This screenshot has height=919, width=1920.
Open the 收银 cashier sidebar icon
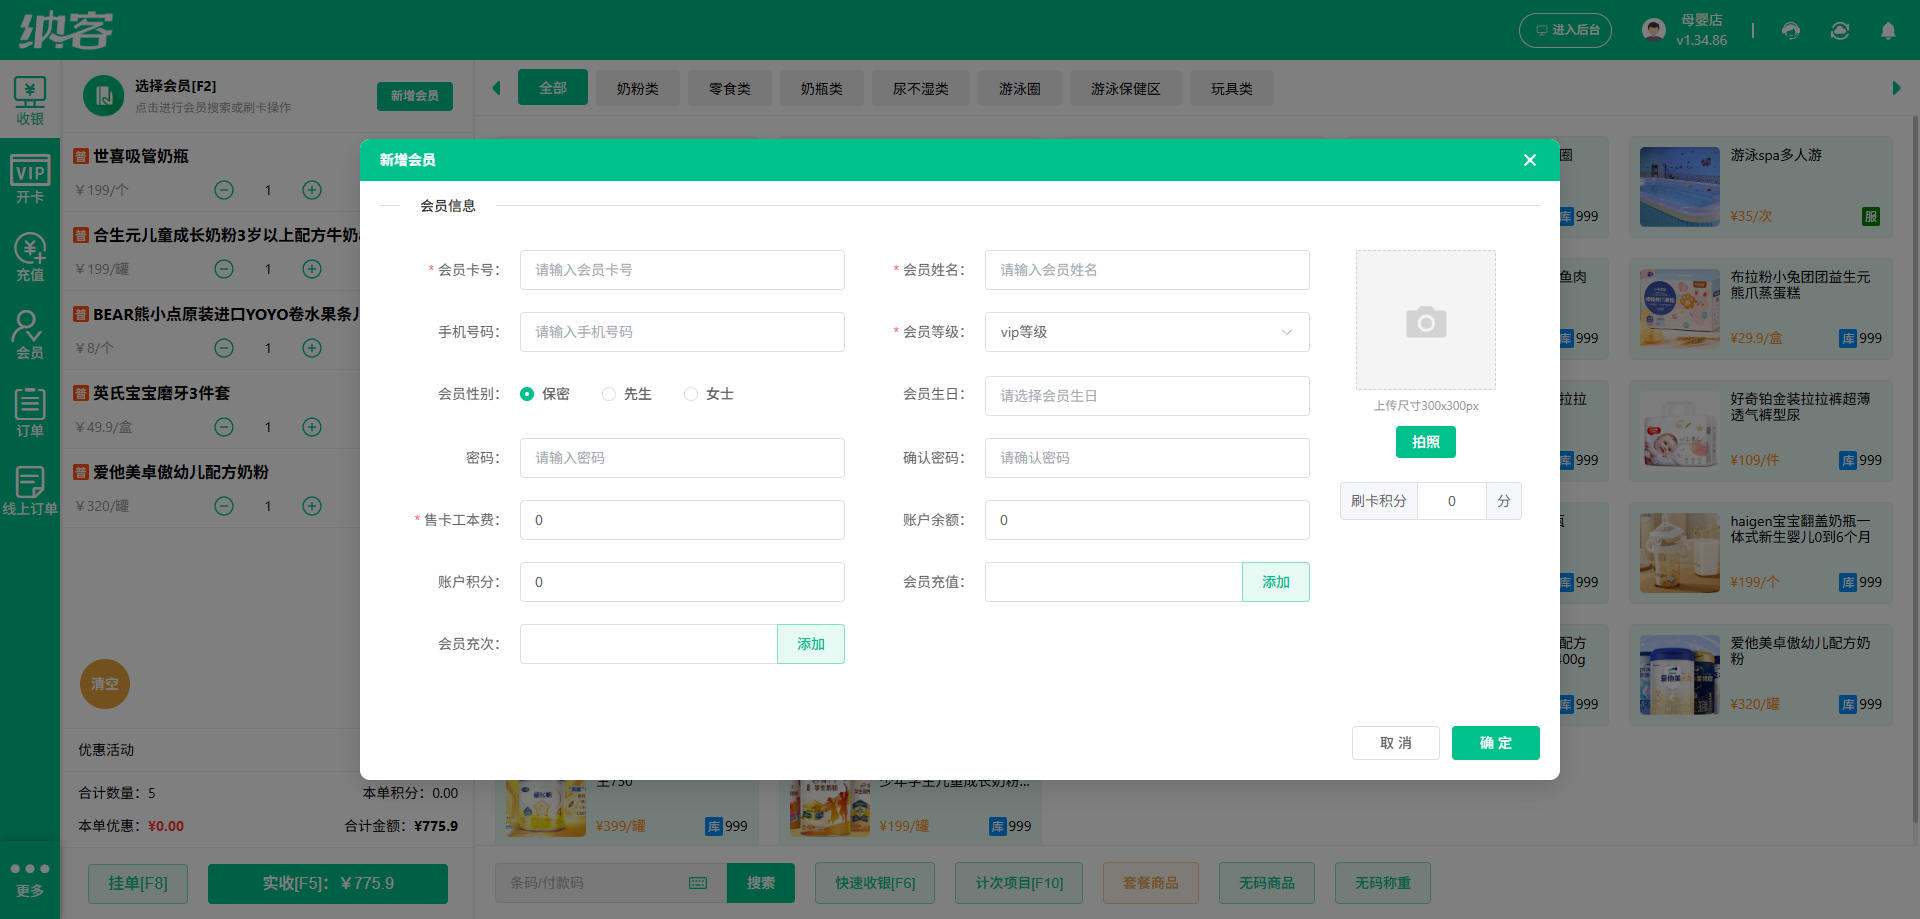[x=30, y=100]
